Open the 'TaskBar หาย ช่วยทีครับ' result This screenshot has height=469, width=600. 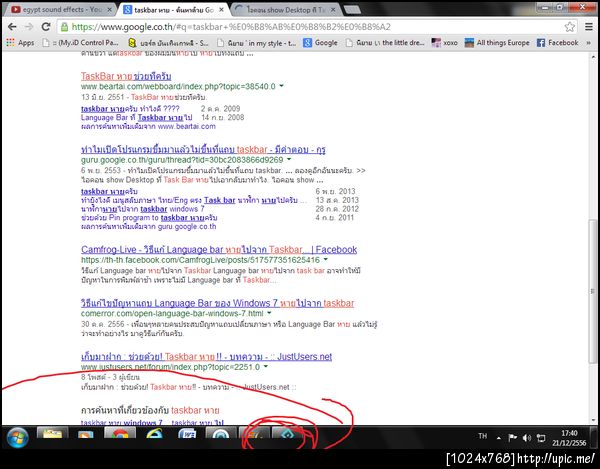pos(126,76)
